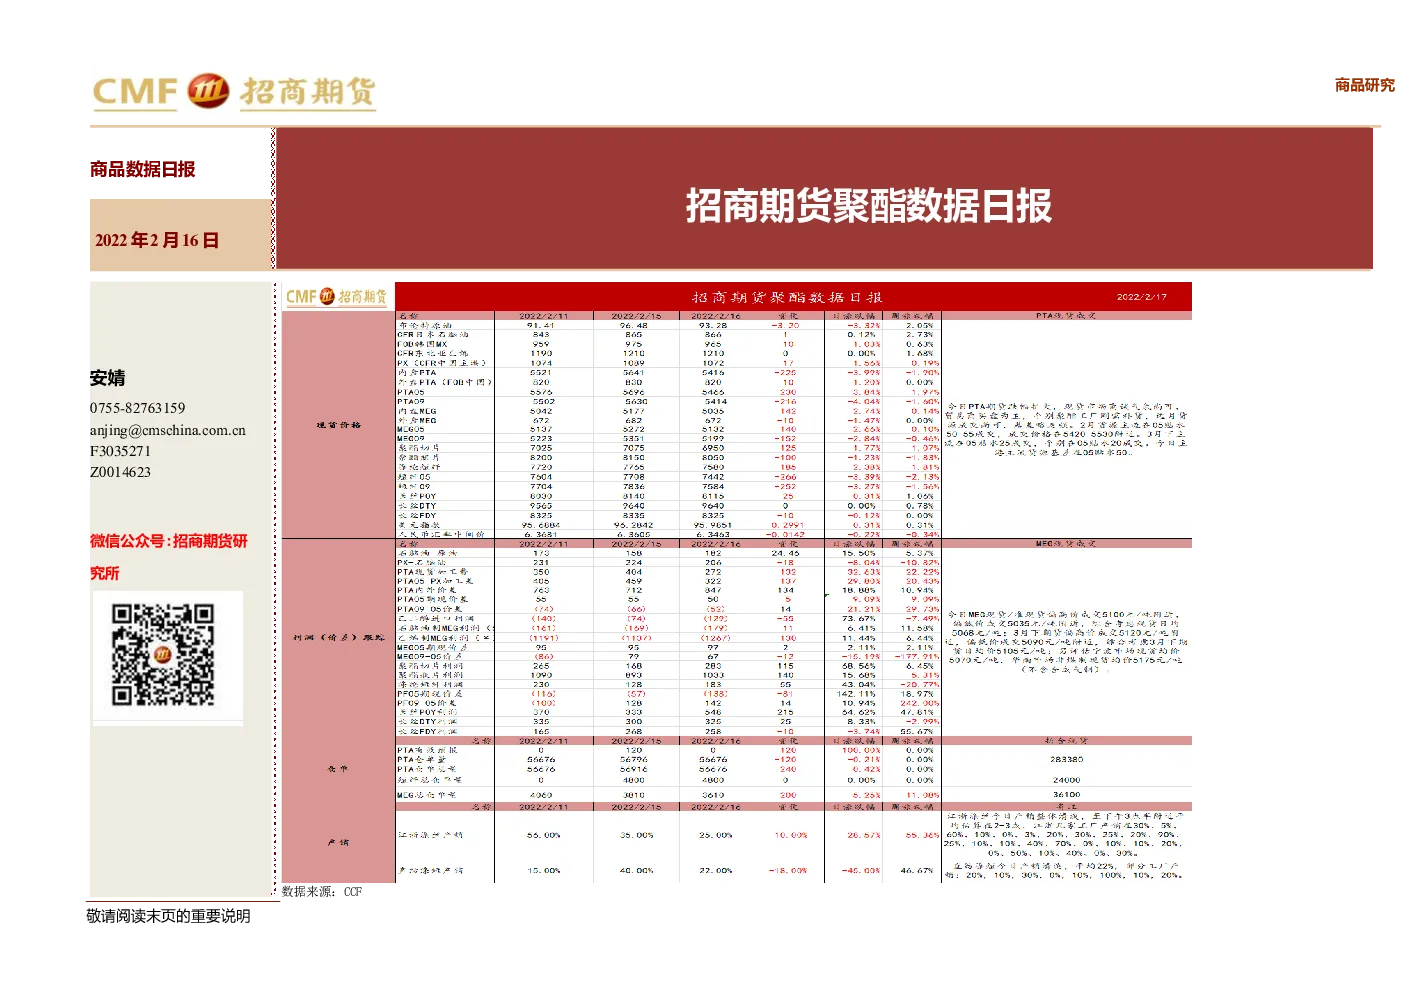Image resolution: width=1403 pixels, height=992 pixels.
Task: Click the 内盘PTA row label
Action: (x=417, y=372)
